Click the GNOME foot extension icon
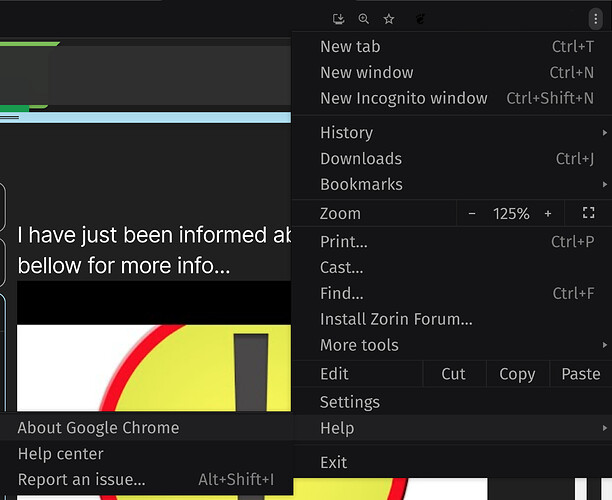612x500 pixels. pyautogui.click(x=420, y=19)
